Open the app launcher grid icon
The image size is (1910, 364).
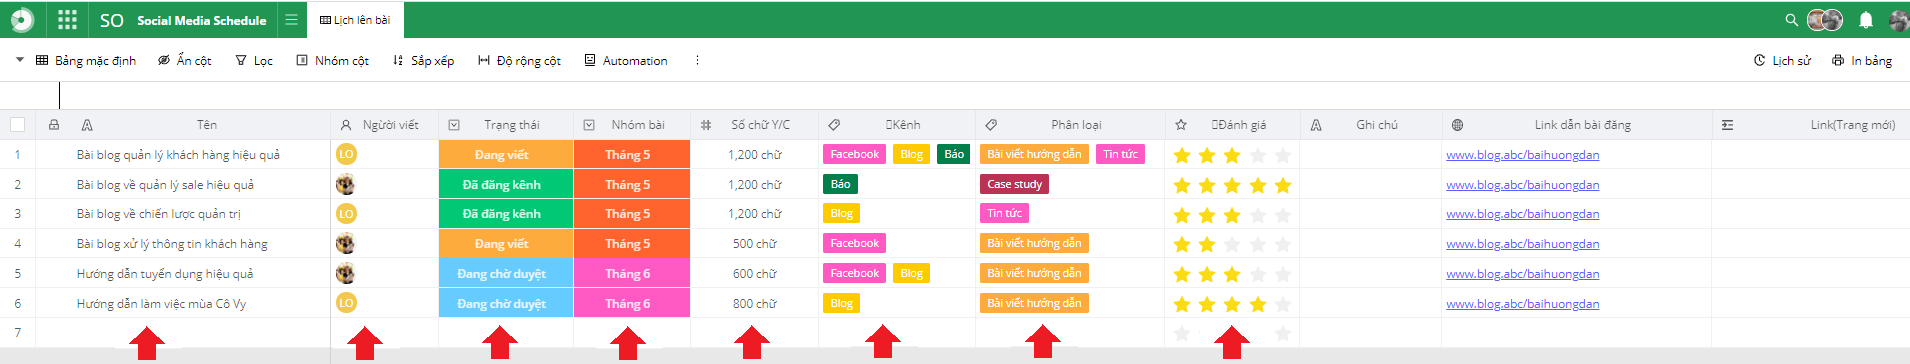(x=67, y=19)
